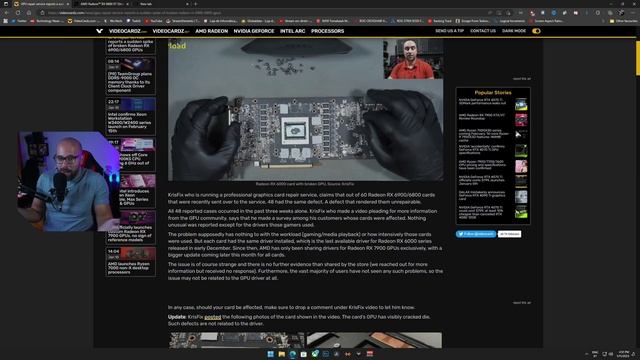This screenshot has width=640, height=360.
Task: Open Intel confirms Xeon Workstation news item
Action: coord(131,116)
